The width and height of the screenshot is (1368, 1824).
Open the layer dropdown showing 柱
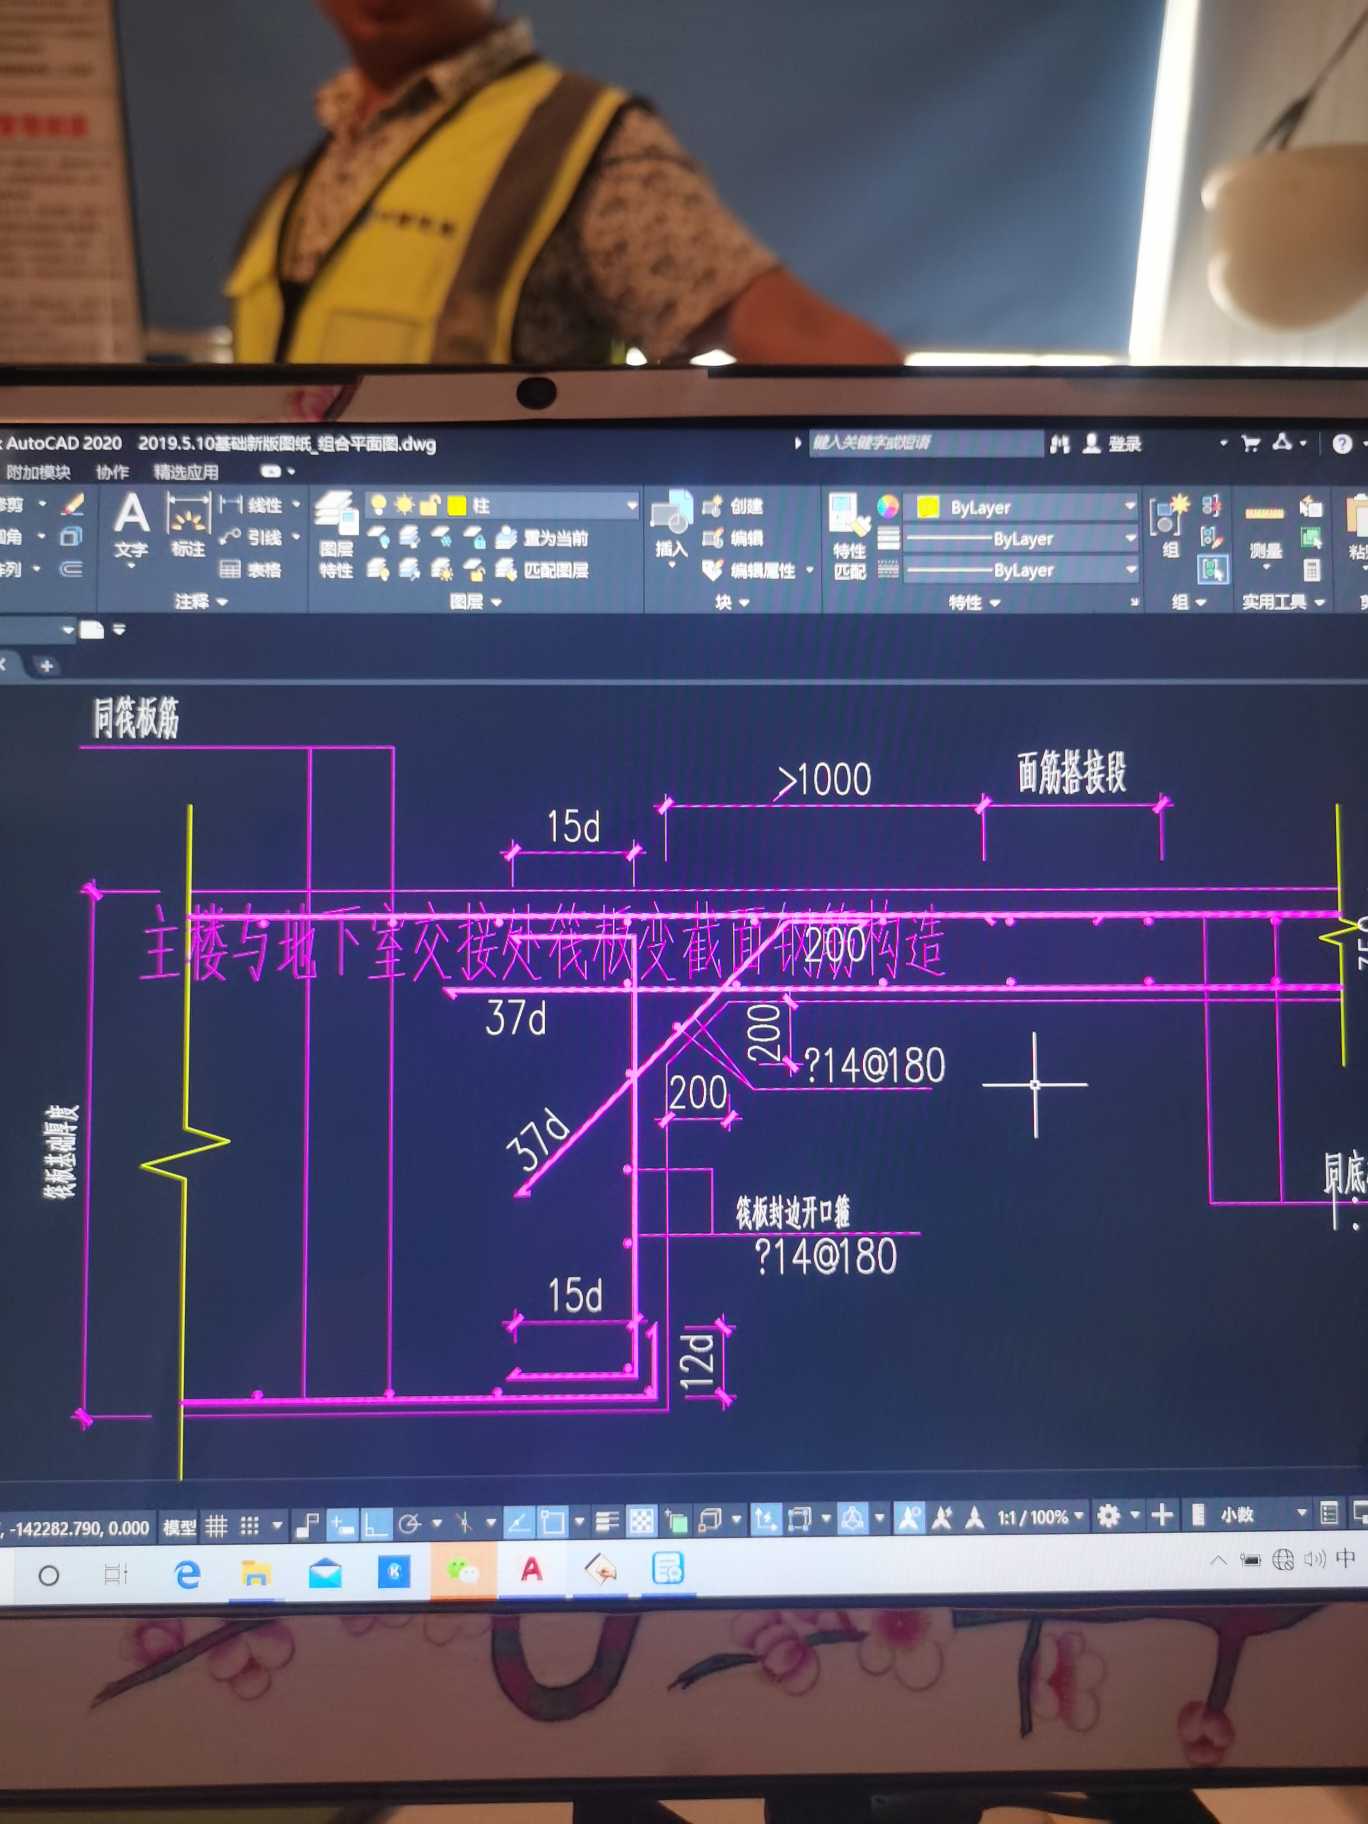pos(504,505)
